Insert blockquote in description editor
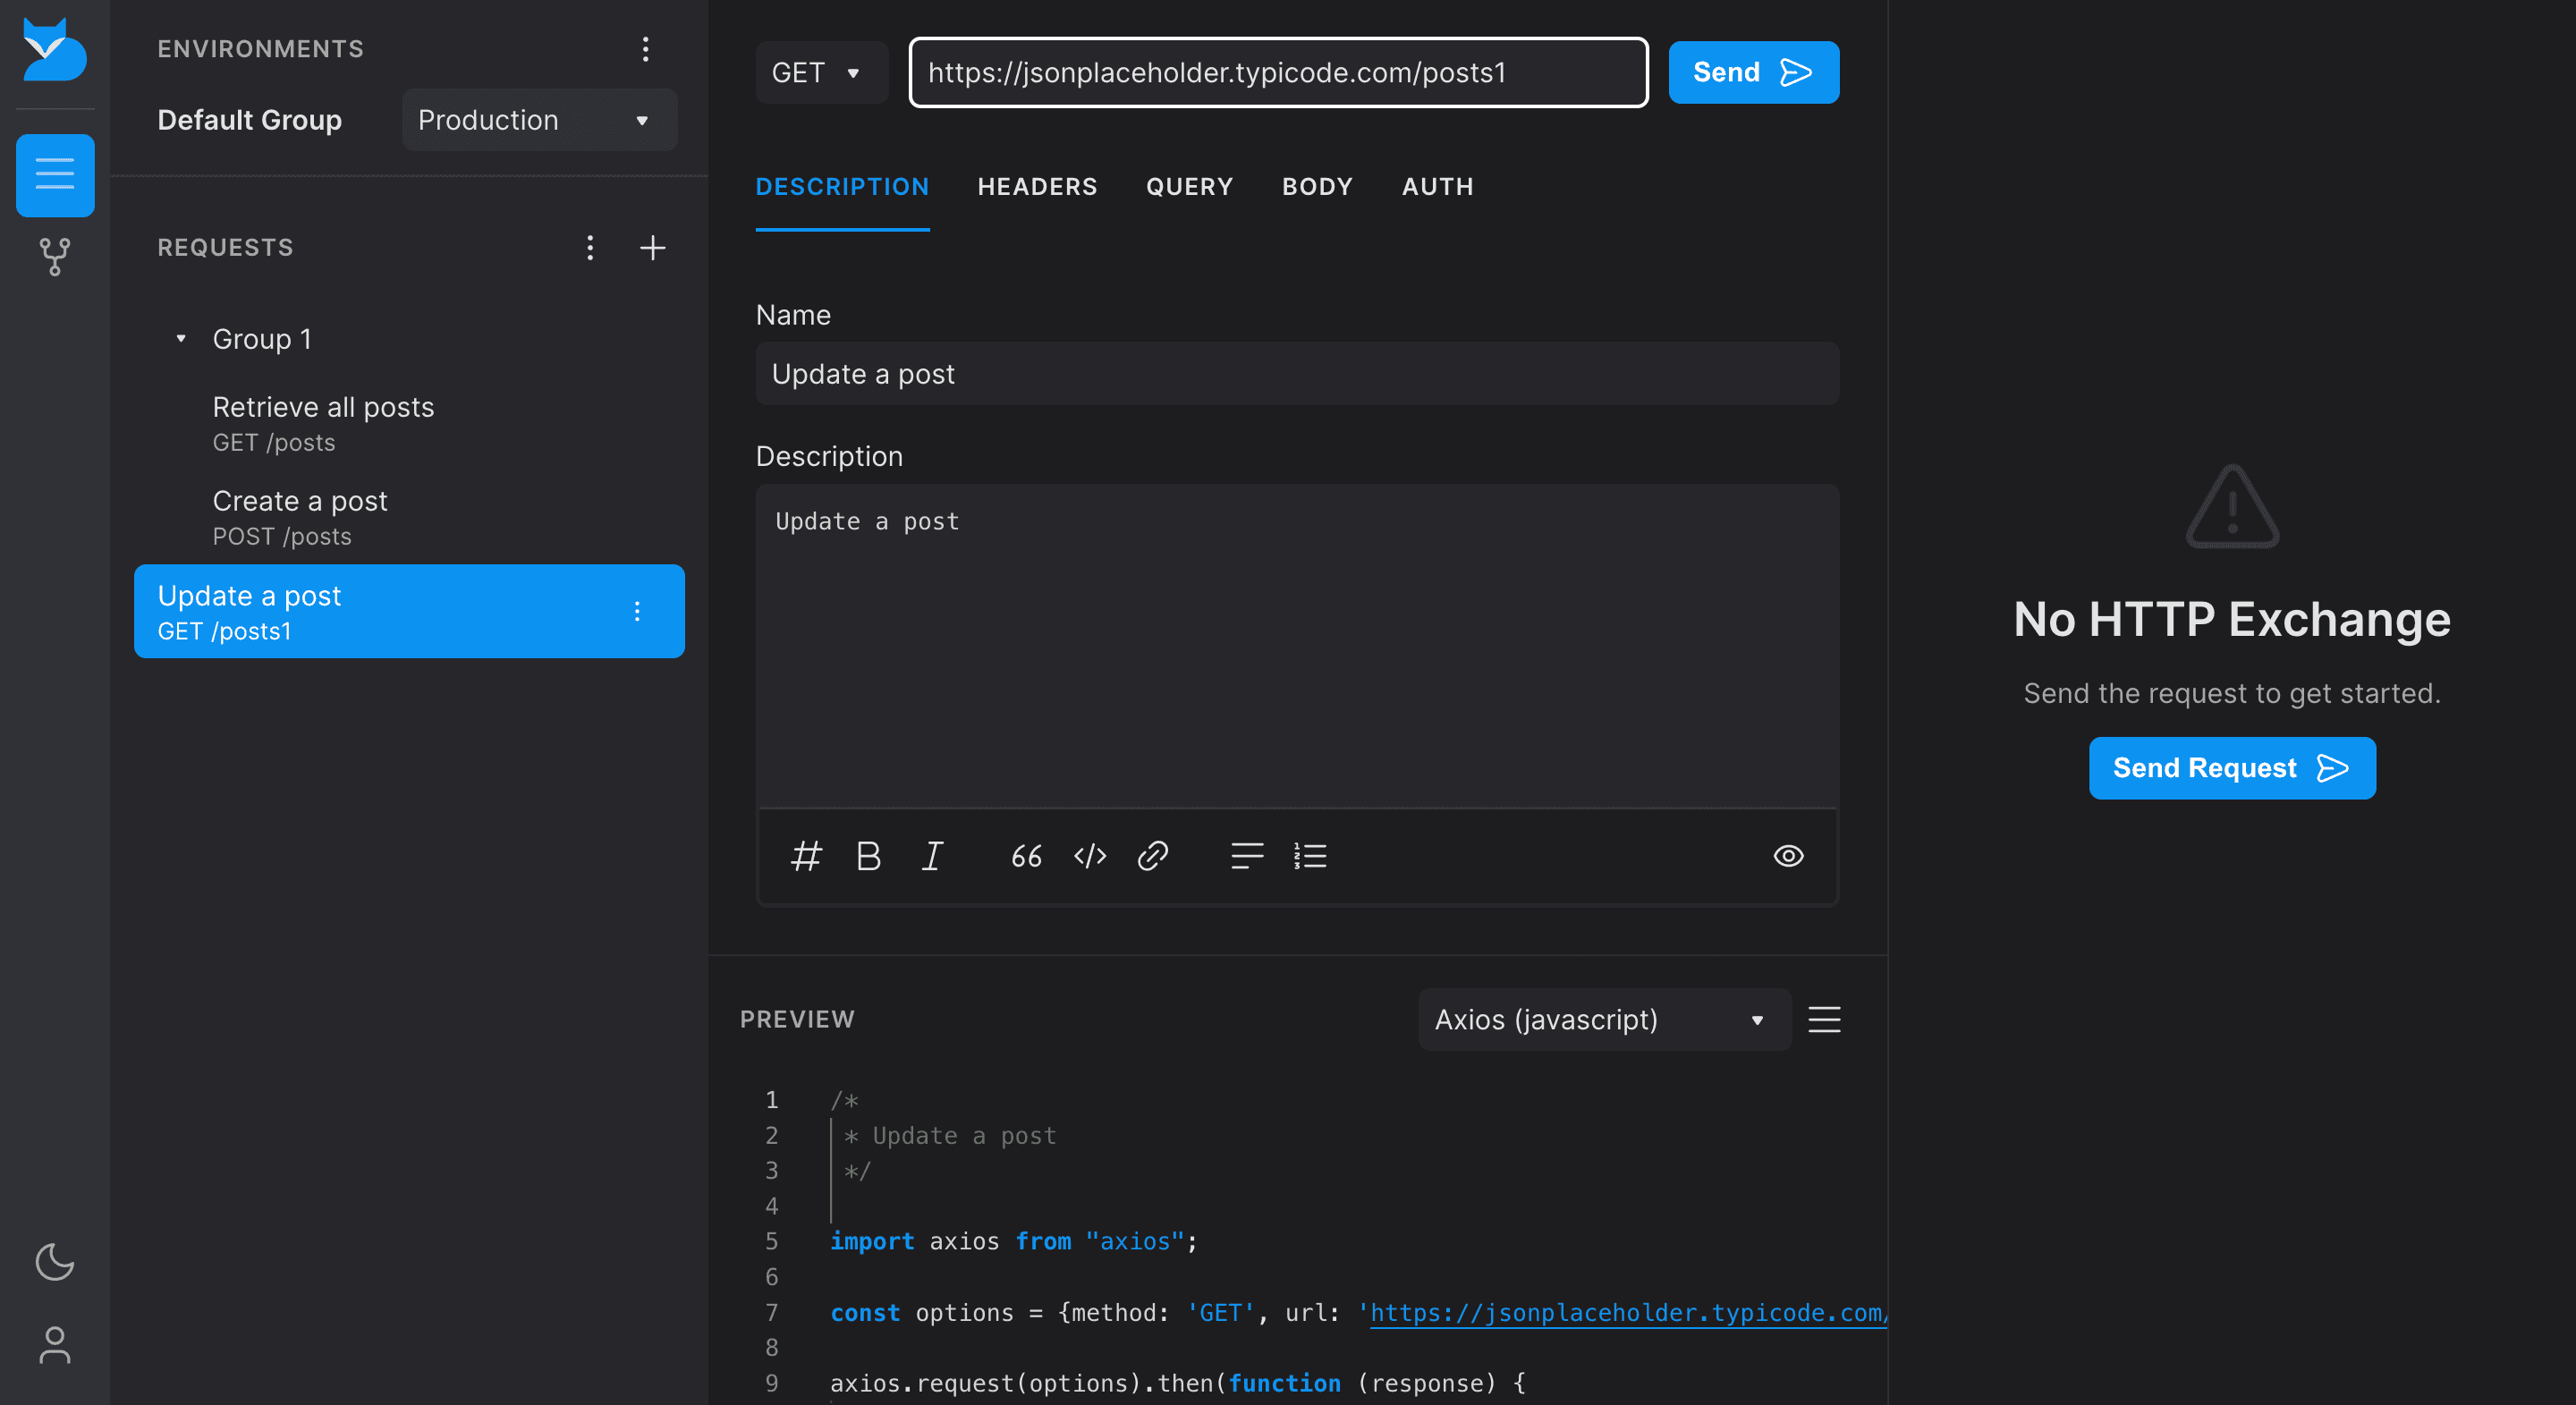This screenshot has width=2576, height=1405. [1027, 856]
